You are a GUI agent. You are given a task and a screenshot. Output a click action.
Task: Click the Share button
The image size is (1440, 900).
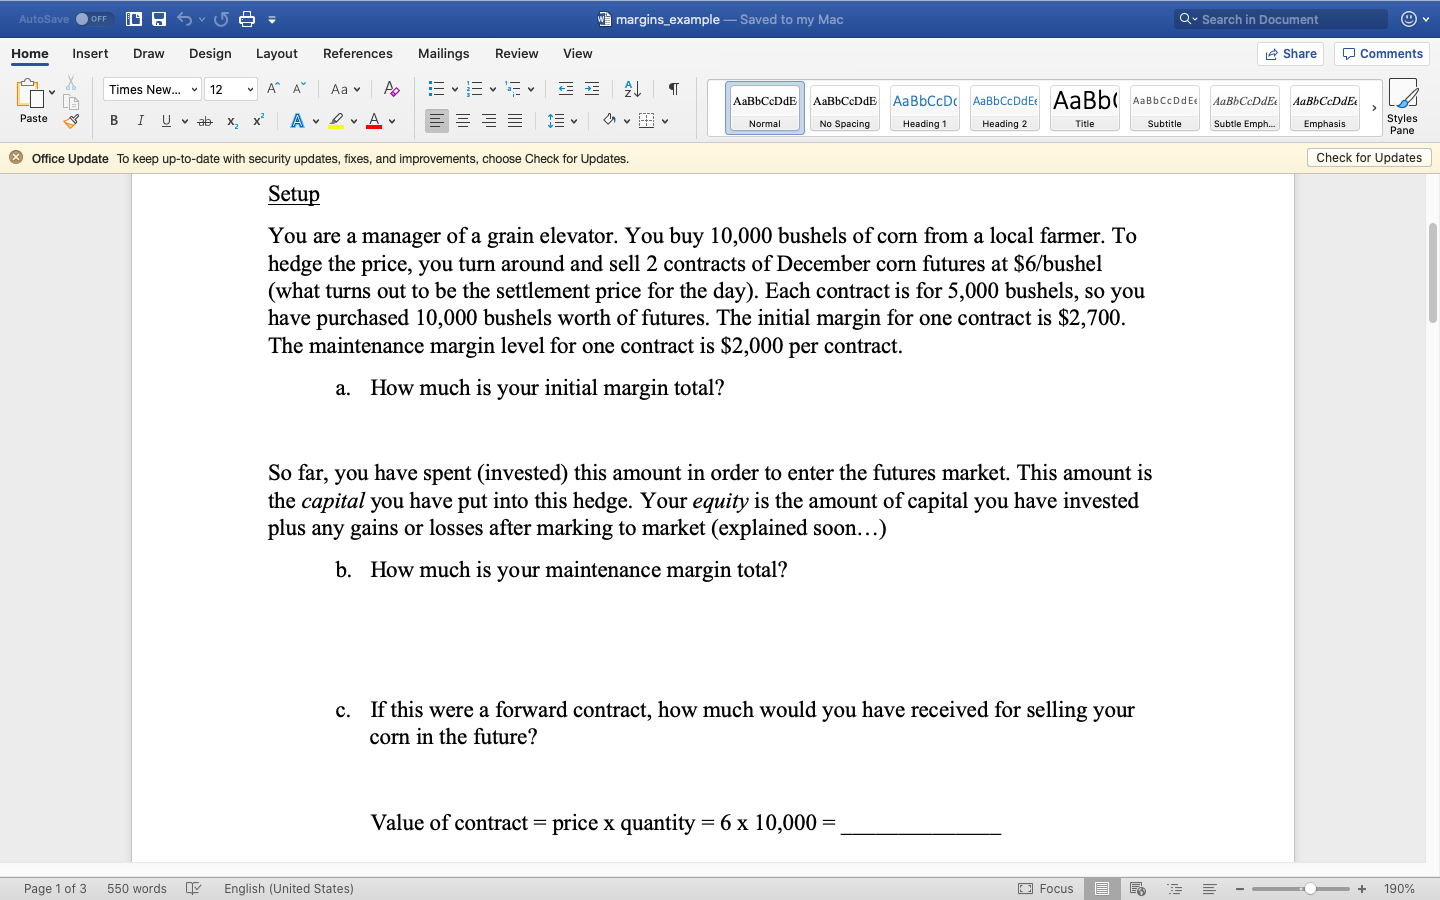1290,54
